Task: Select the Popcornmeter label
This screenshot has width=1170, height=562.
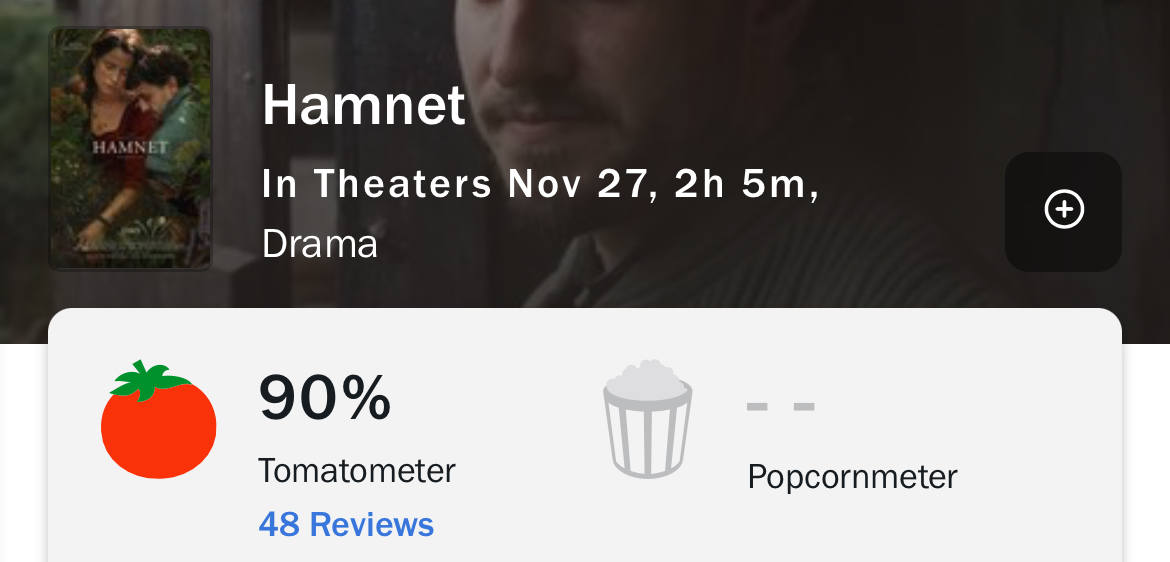Action: [852, 476]
